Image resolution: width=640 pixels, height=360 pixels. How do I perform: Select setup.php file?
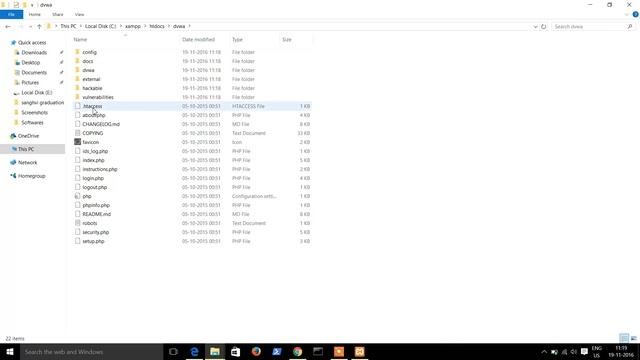click(93, 241)
